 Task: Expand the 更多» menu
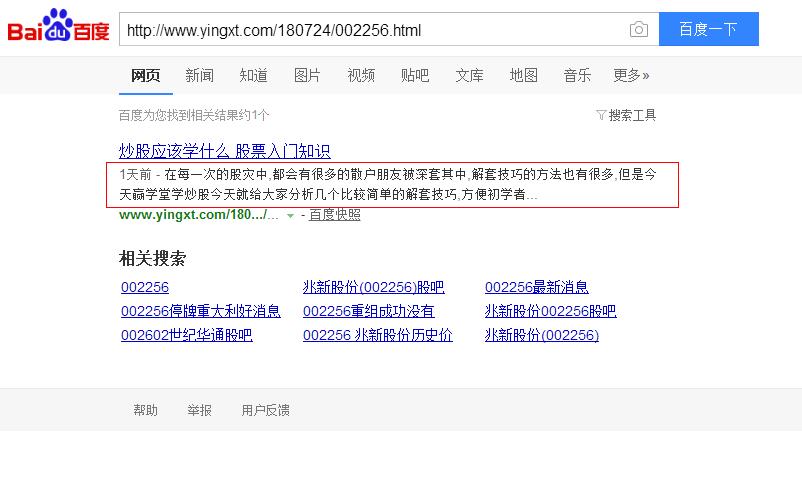[631, 76]
